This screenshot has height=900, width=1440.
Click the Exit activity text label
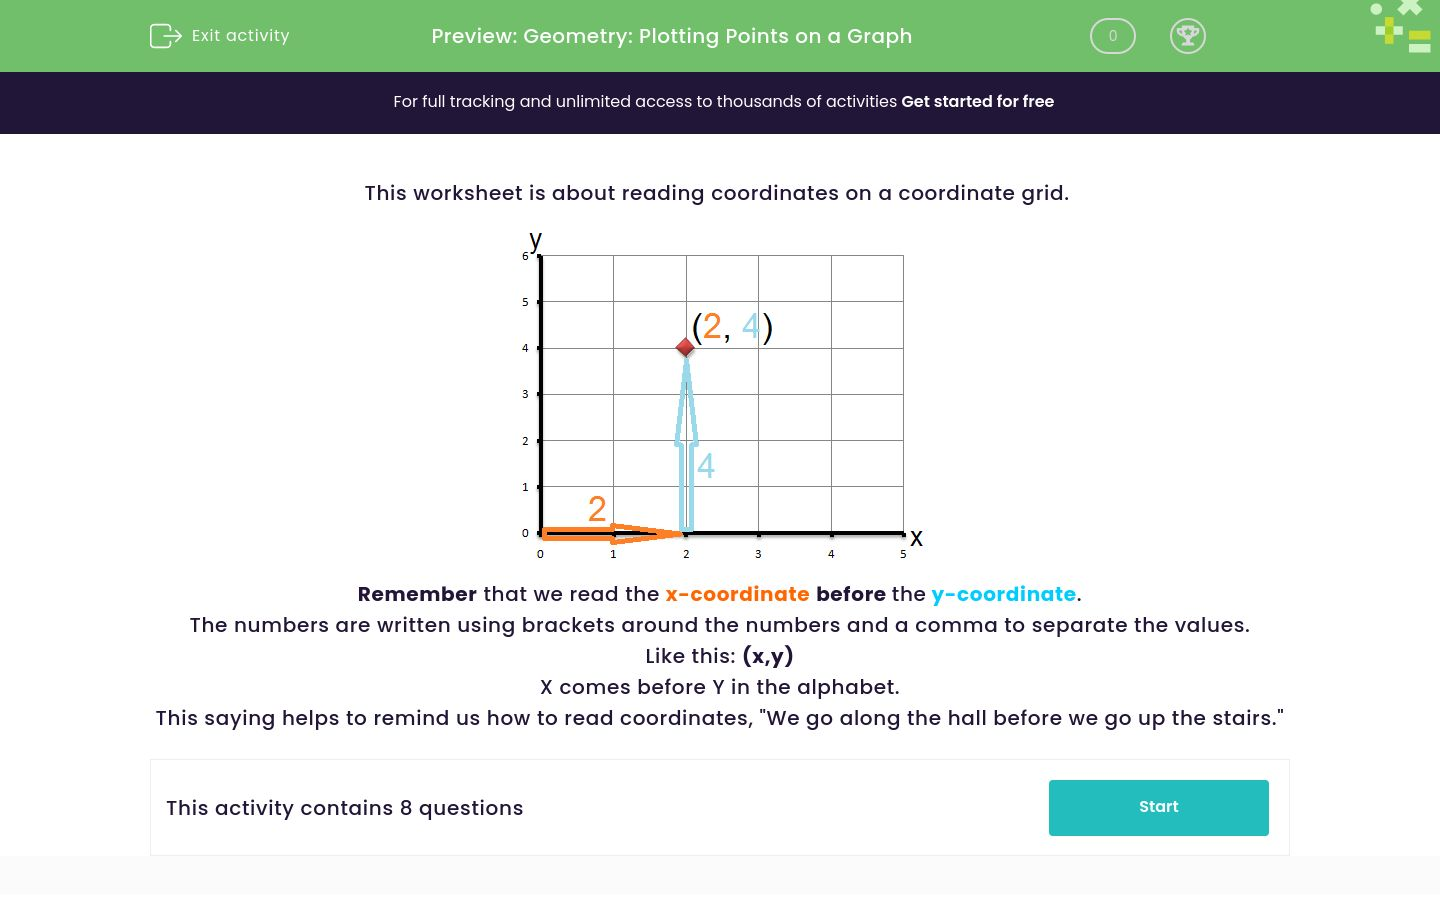(x=240, y=35)
